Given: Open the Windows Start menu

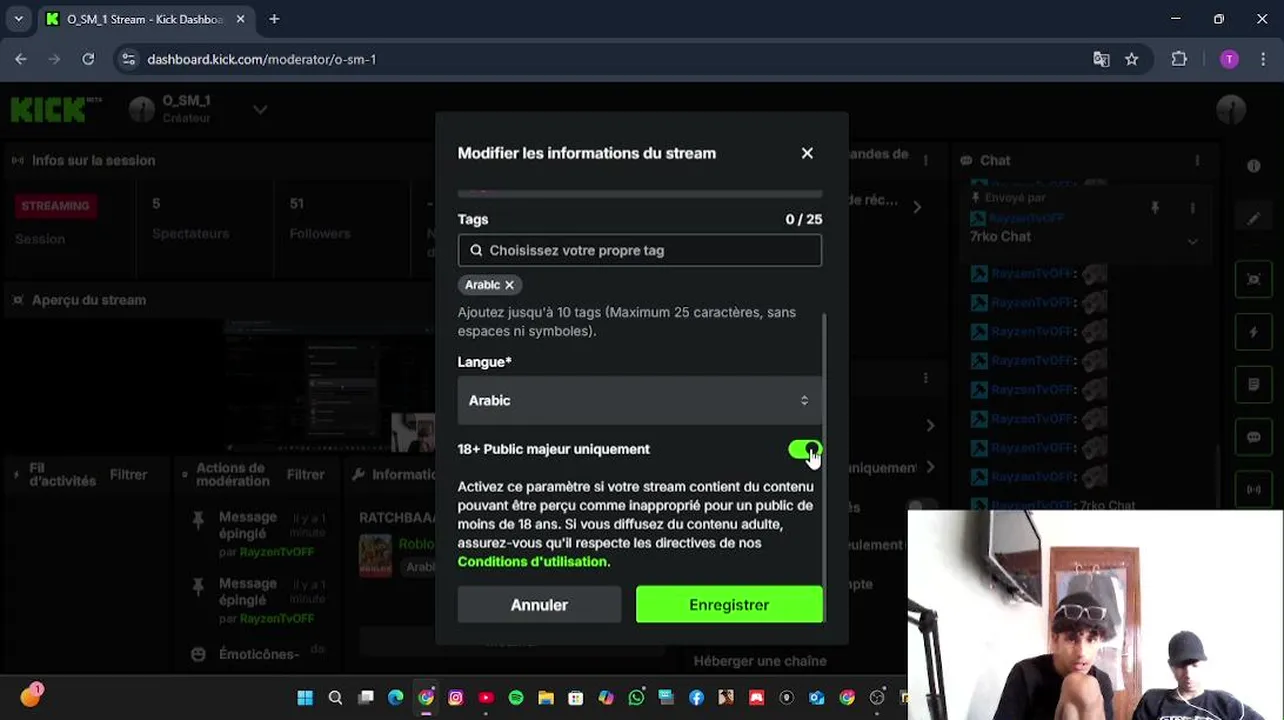Looking at the screenshot, I should (x=305, y=698).
